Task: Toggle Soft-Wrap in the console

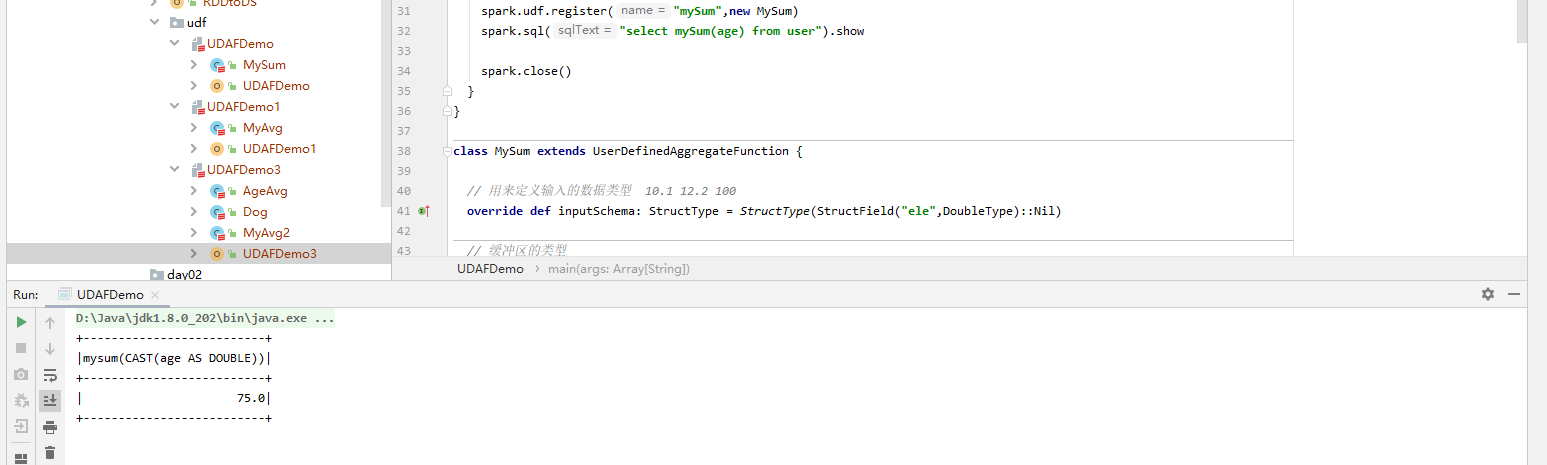Action: tap(50, 374)
